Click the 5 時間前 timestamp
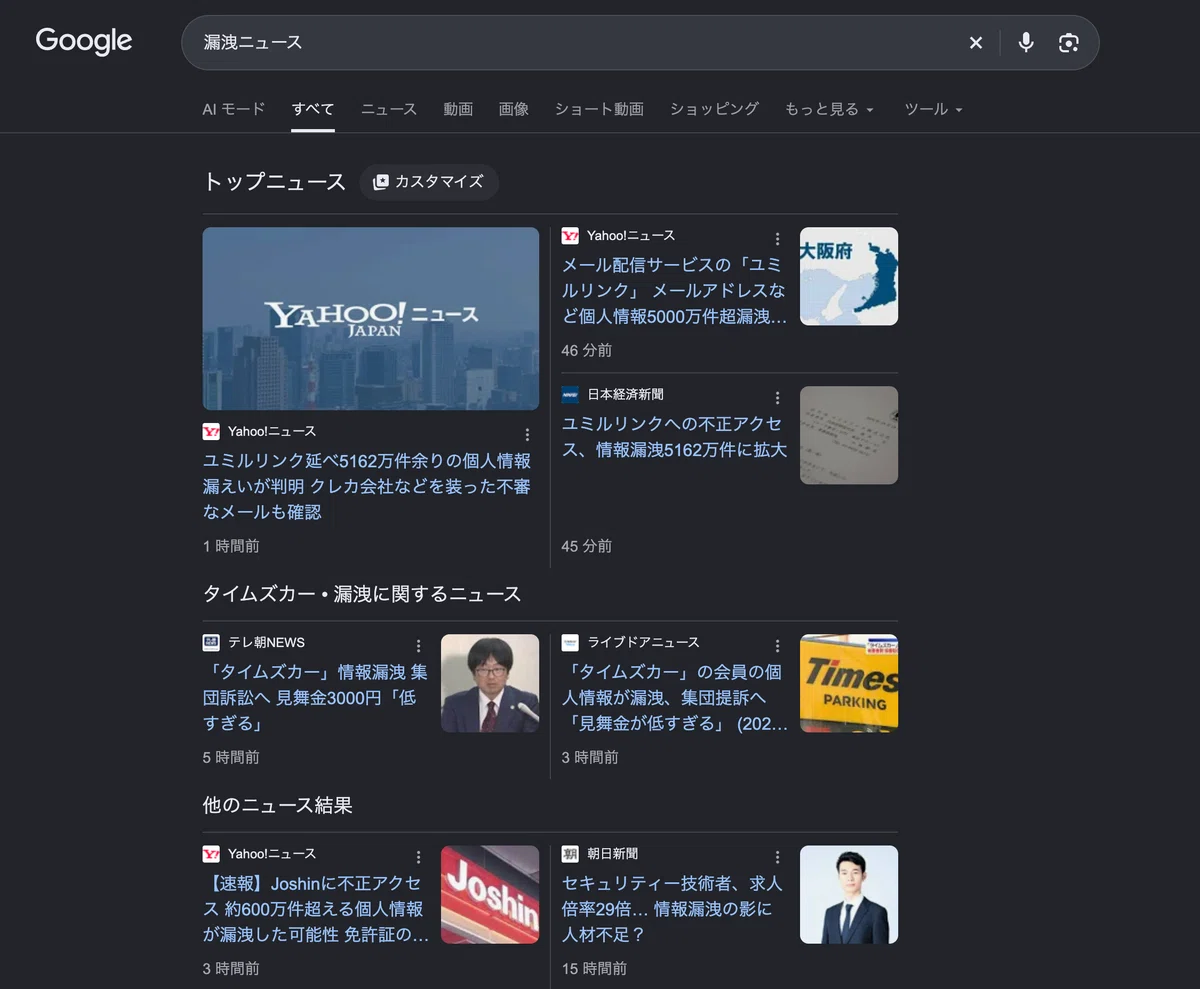Image resolution: width=1200 pixels, height=989 pixels. pyautogui.click(x=231, y=757)
